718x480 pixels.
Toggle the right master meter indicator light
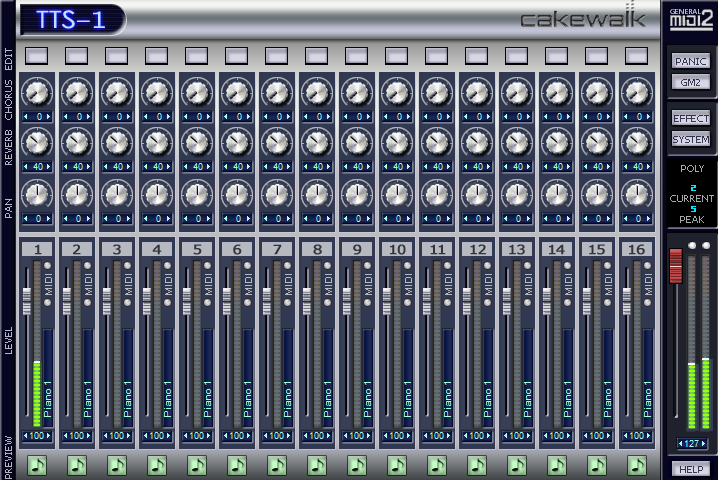[x=706, y=245]
